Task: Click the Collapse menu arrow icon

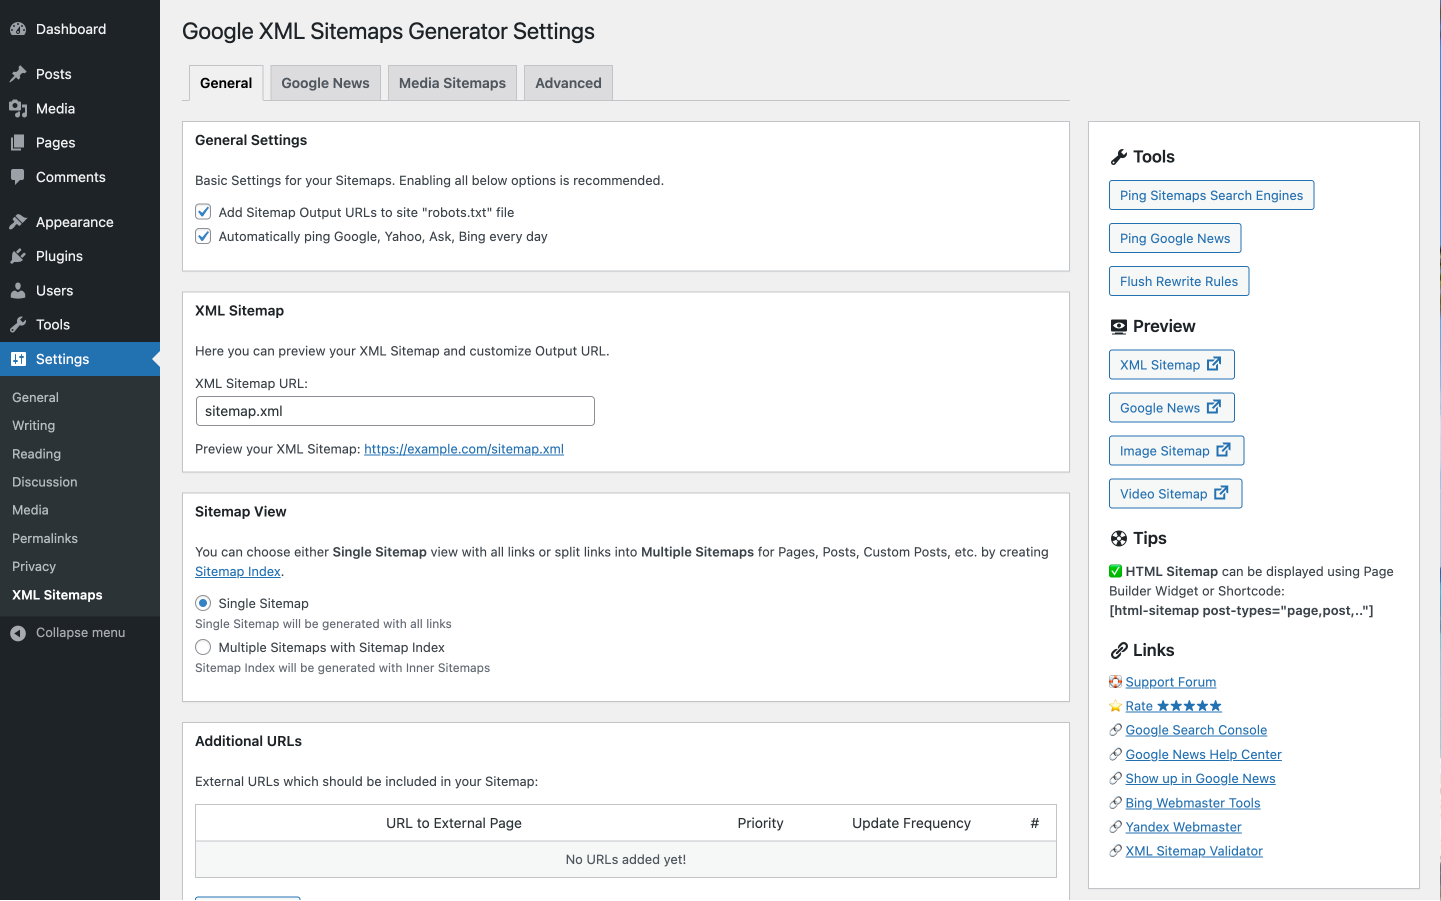Action: pyautogui.click(x=18, y=633)
